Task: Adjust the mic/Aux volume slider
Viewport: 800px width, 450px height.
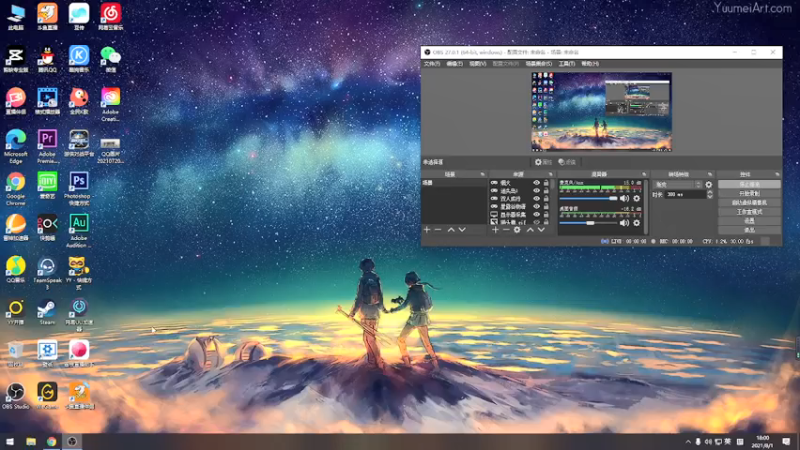Action: [588, 198]
